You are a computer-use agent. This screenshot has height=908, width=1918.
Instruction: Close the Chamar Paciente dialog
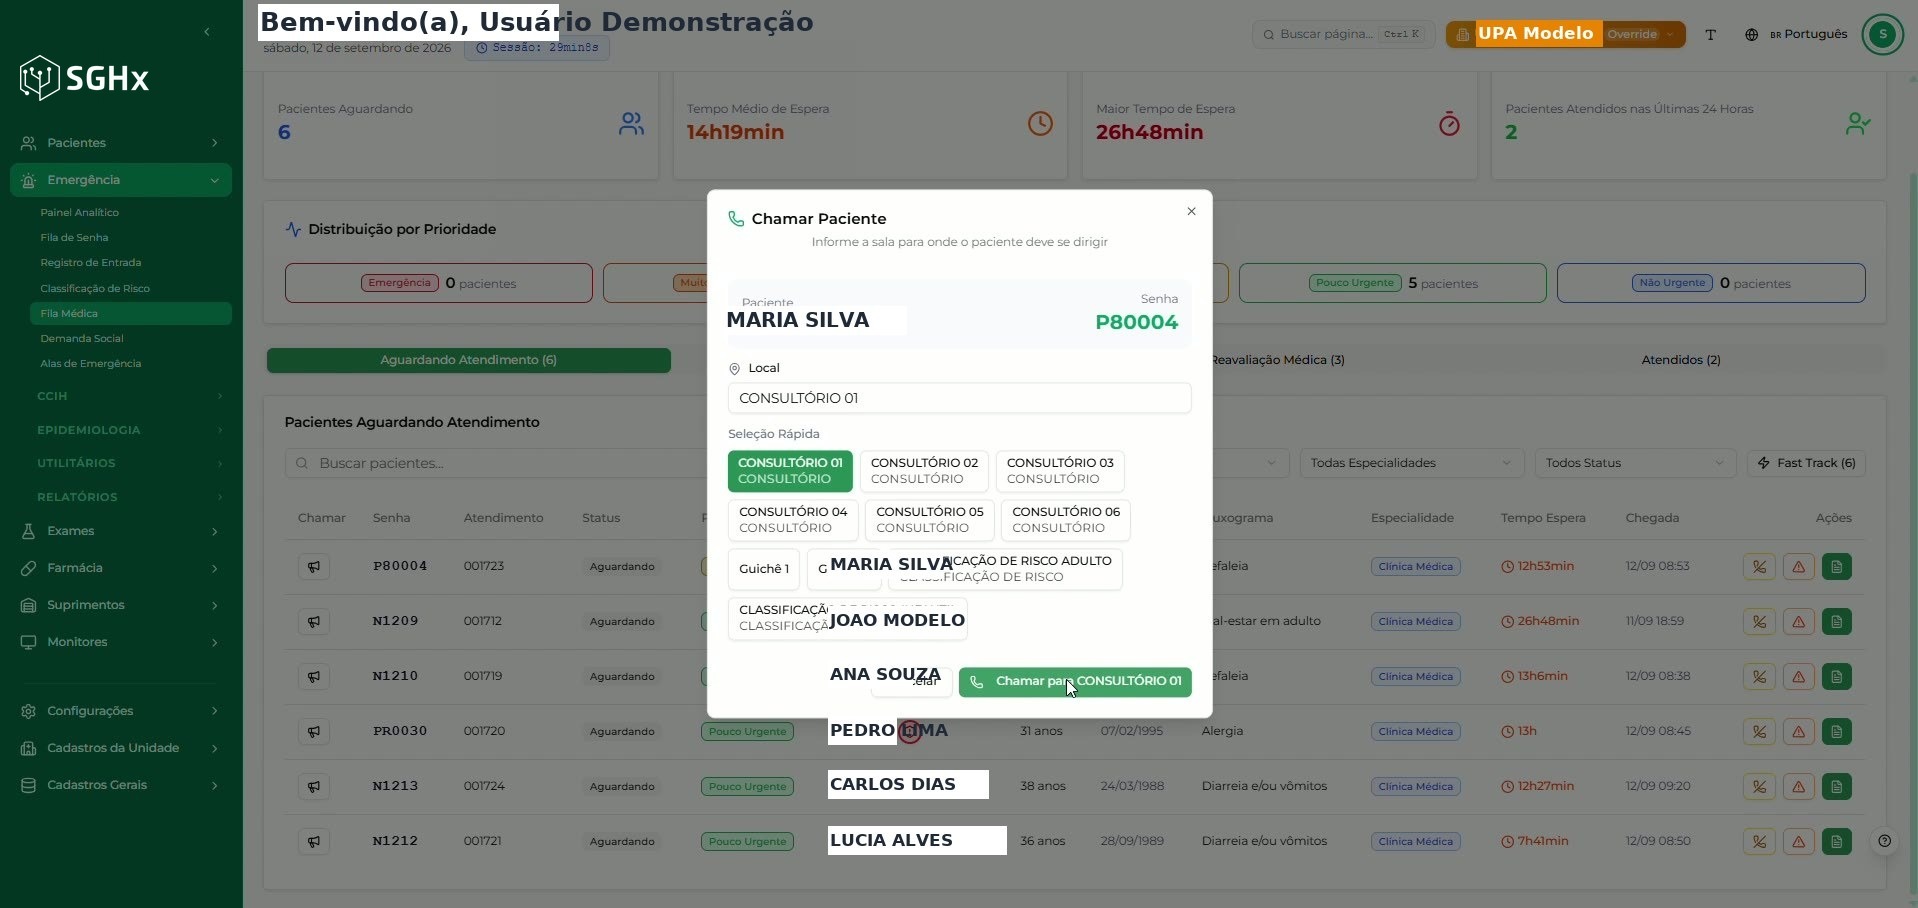pyautogui.click(x=1191, y=211)
